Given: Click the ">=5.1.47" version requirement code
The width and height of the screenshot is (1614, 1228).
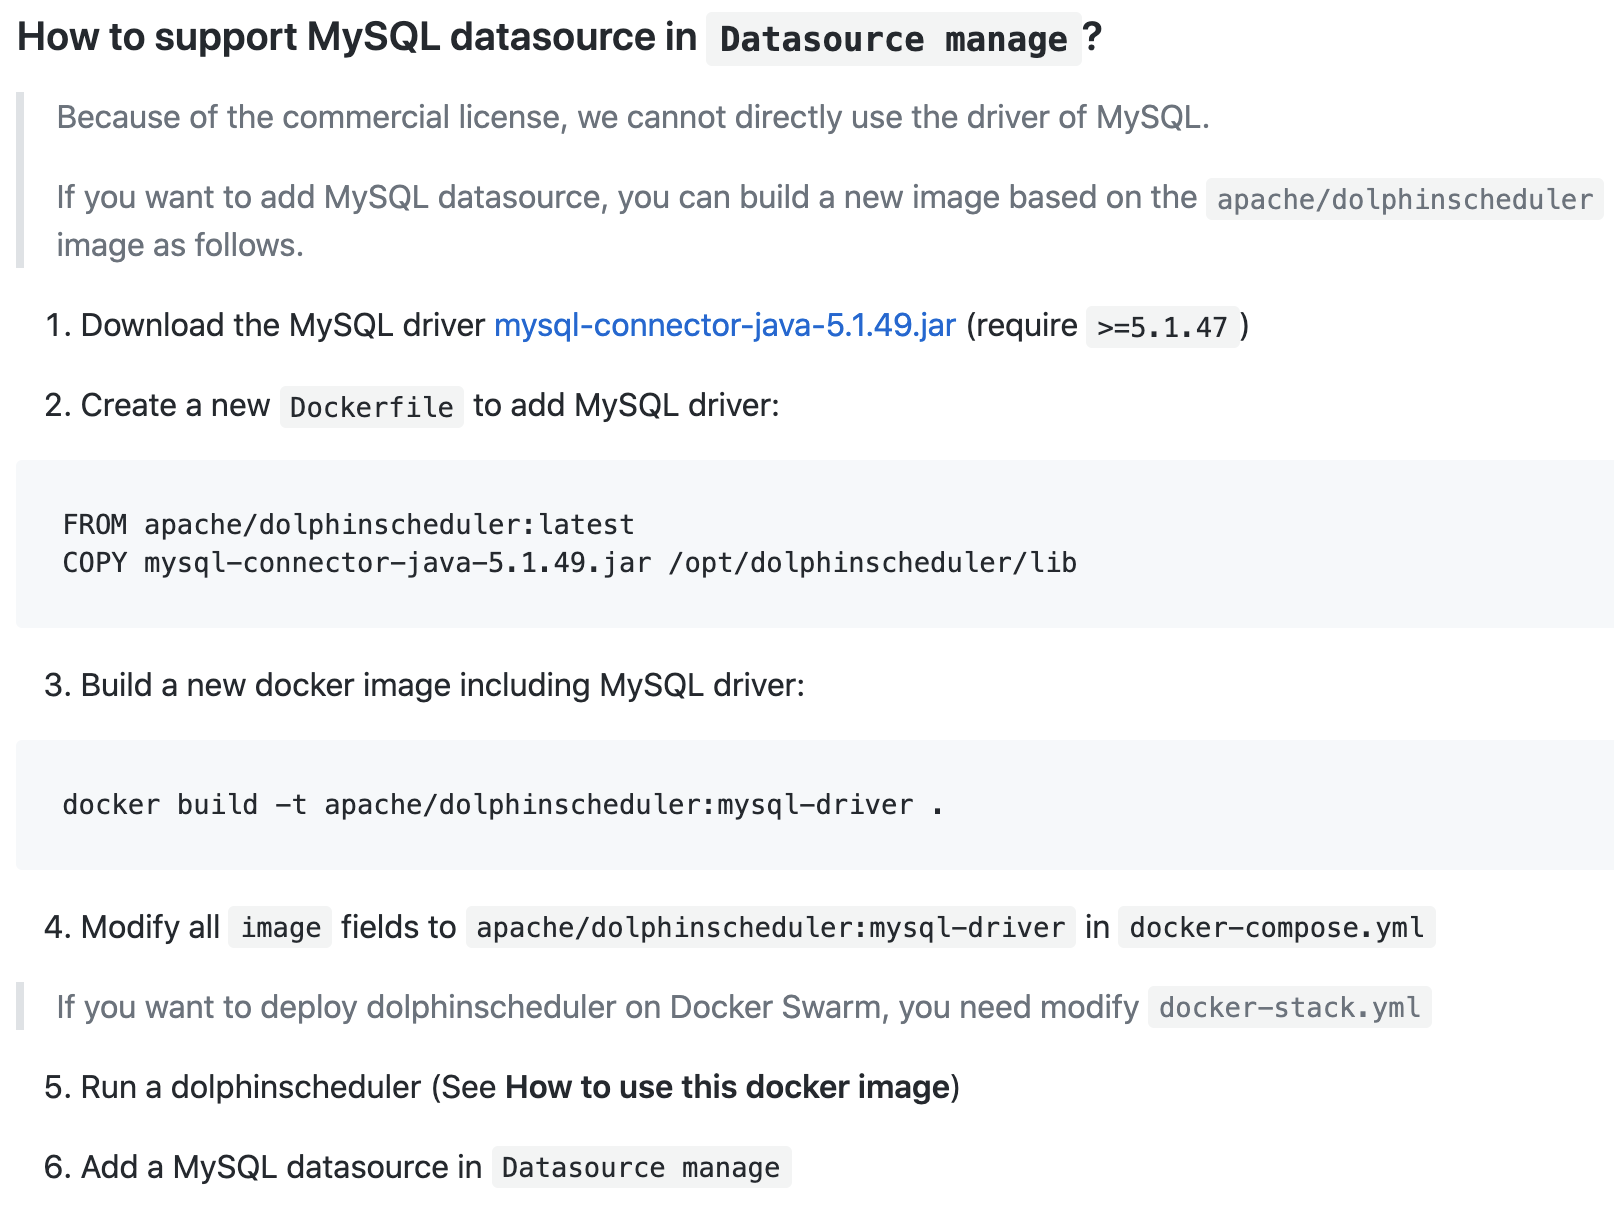Looking at the screenshot, I should coord(1161,328).
